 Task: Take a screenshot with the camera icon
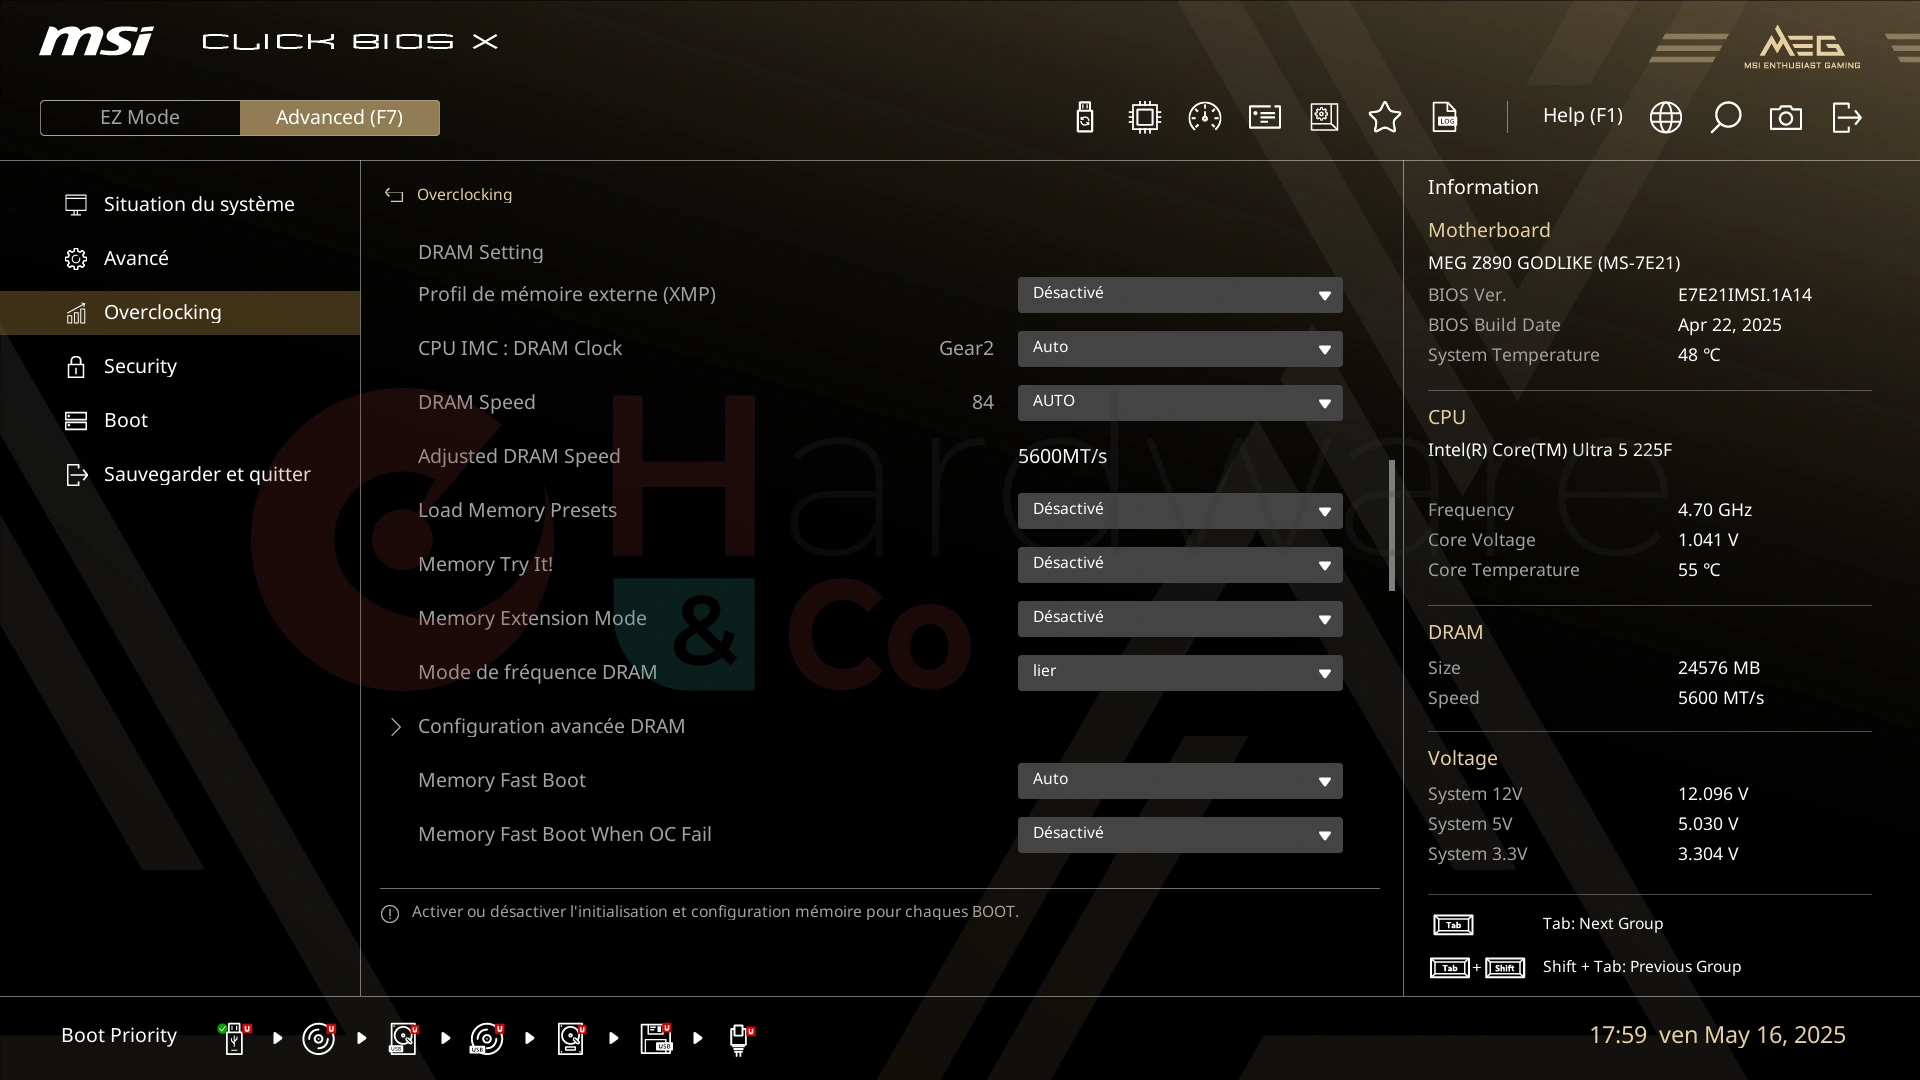(1785, 118)
